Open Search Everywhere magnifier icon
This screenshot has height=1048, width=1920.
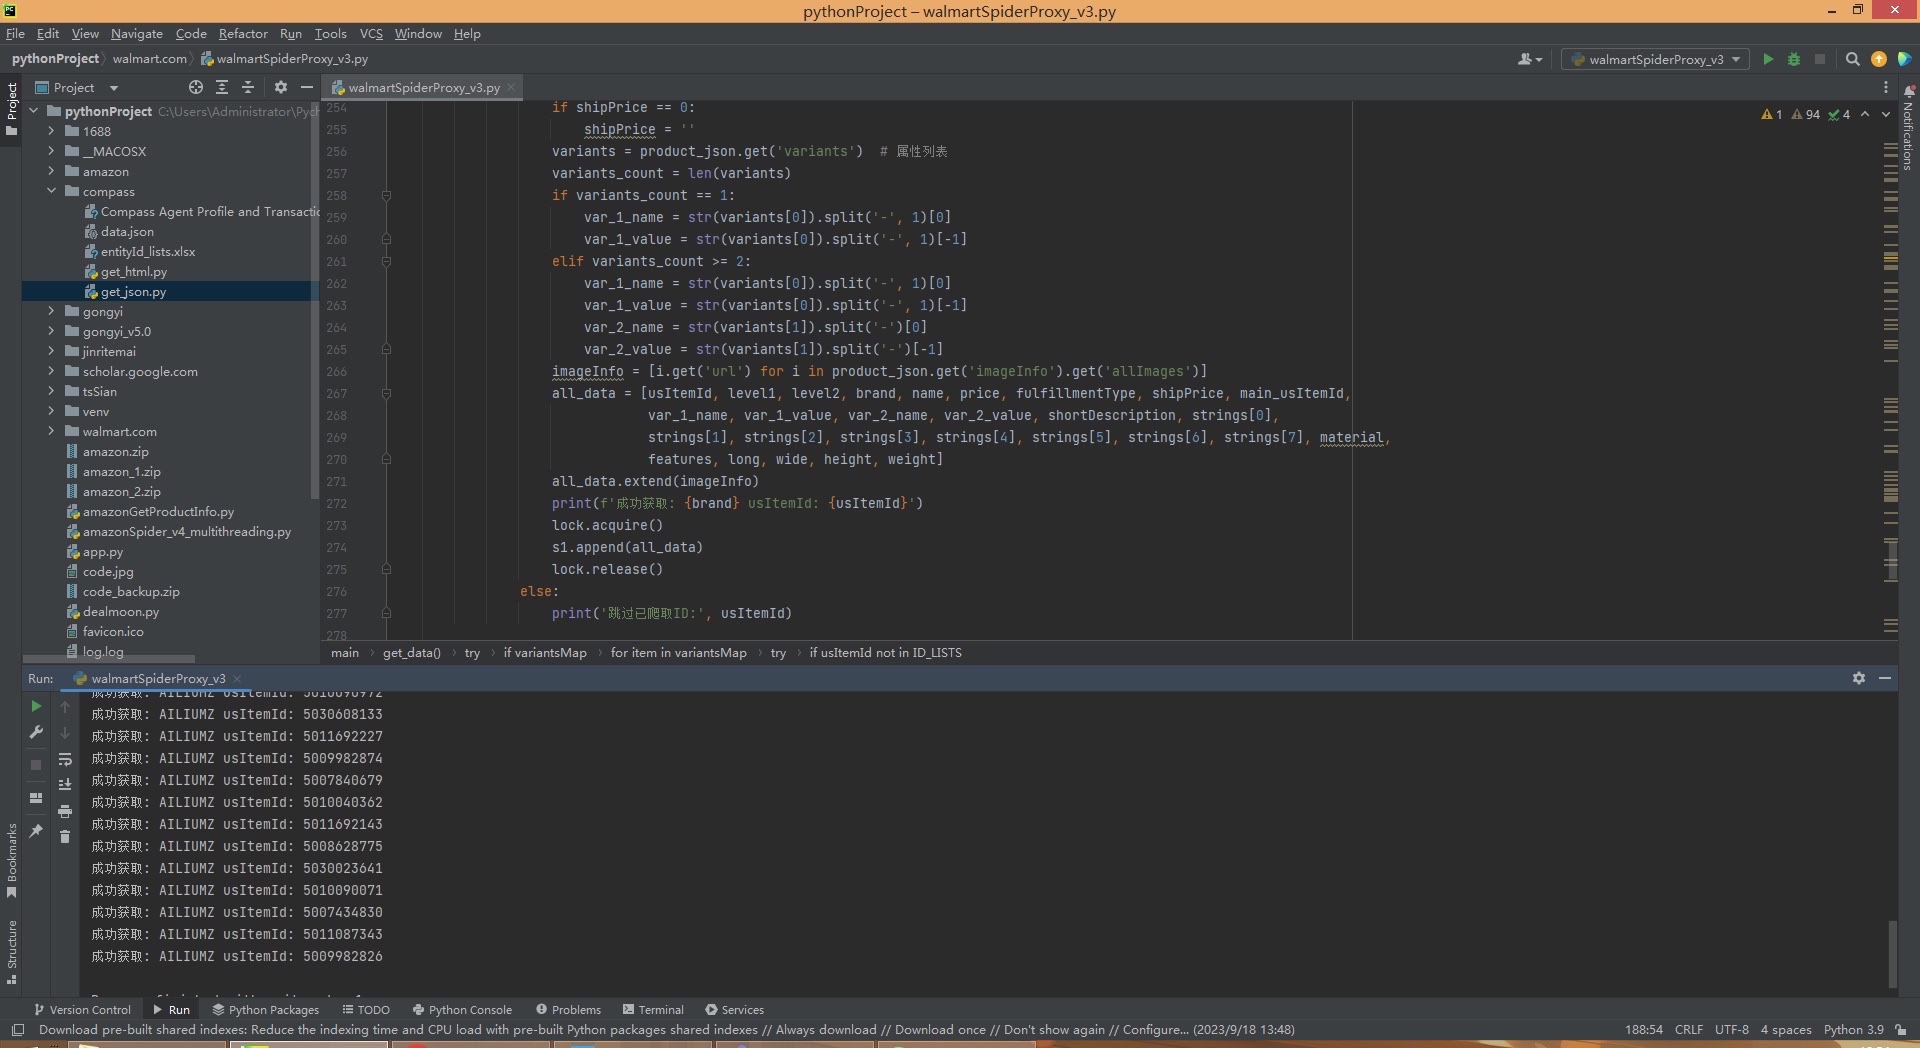(x=1852, y=59)
